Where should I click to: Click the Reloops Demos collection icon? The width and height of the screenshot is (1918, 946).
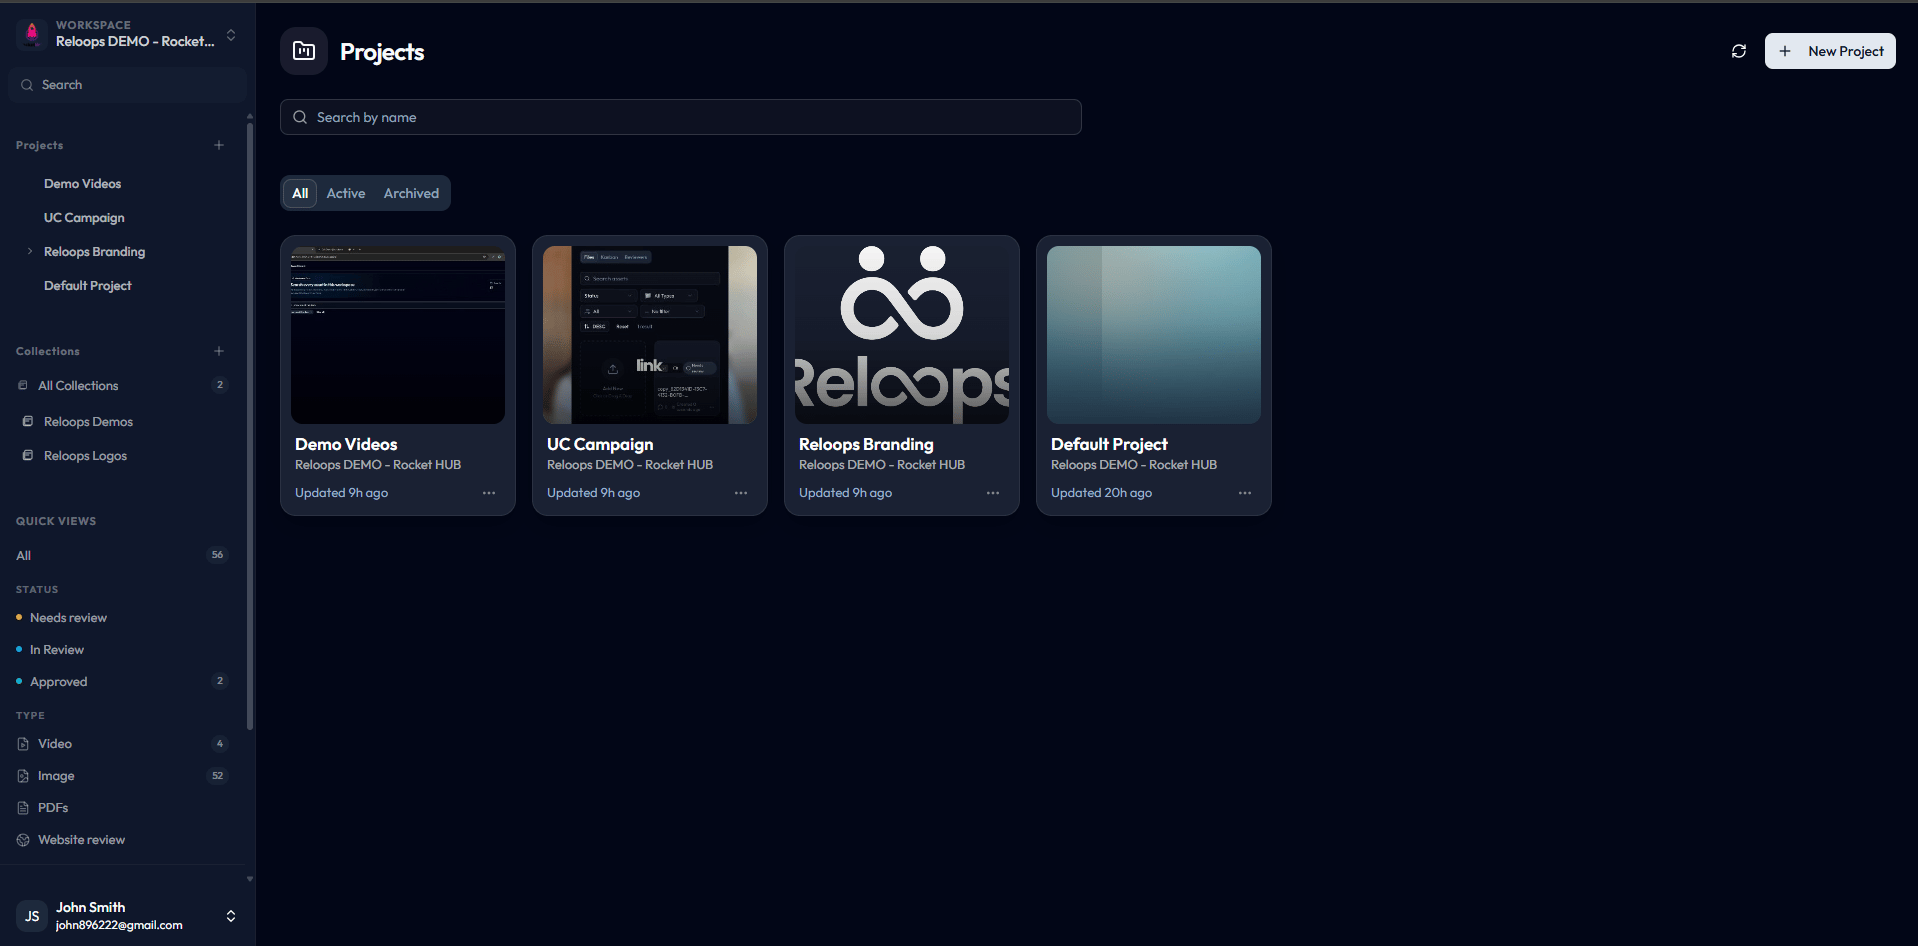28,422
